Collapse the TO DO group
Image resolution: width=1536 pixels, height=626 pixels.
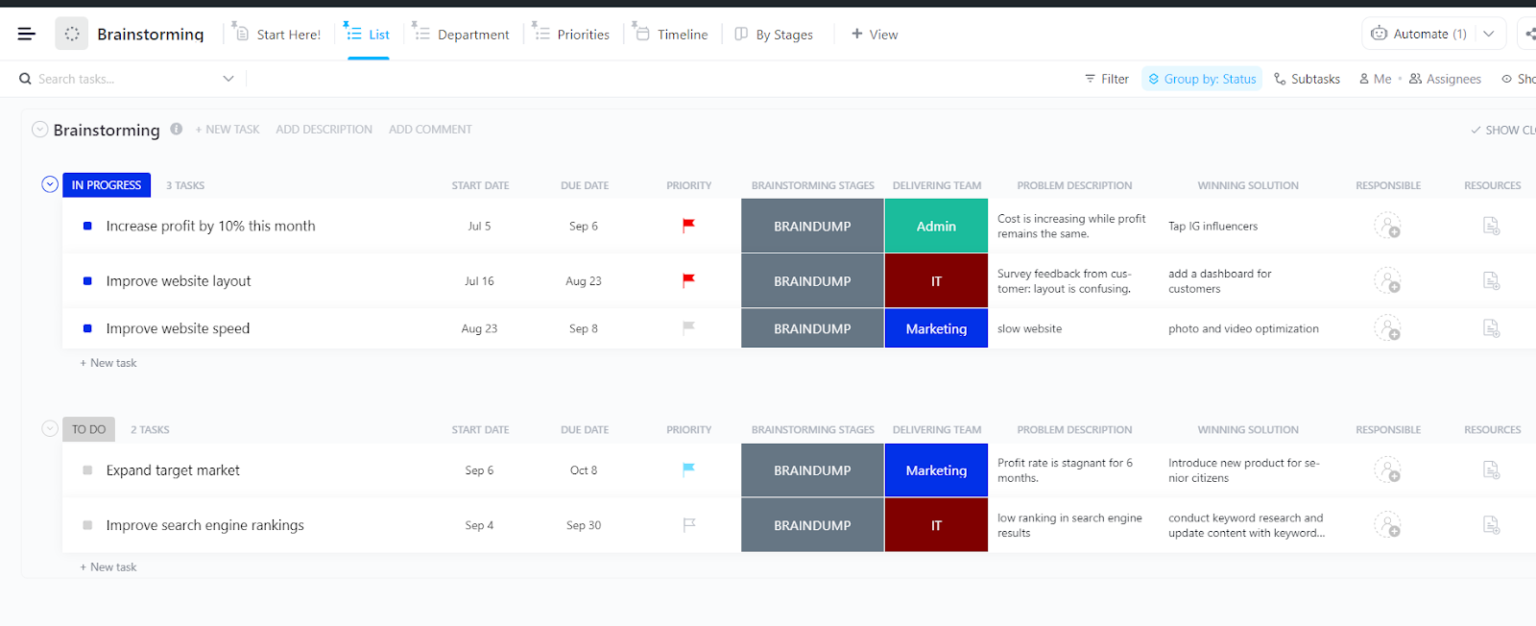pos(49,428)
